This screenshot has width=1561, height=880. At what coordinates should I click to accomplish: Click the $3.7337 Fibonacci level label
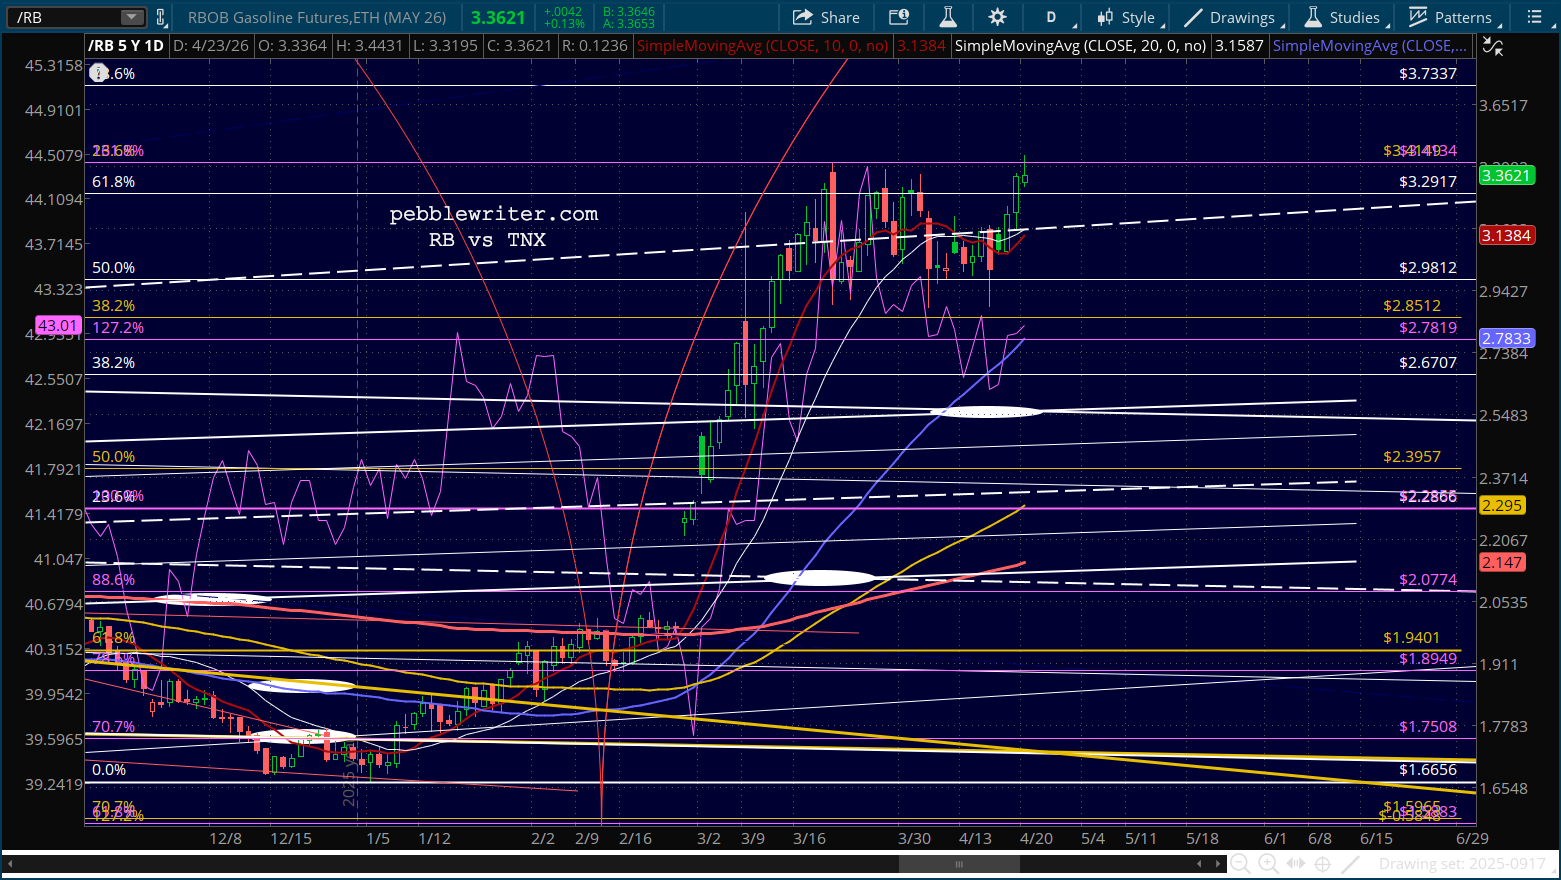tap(1428, 73)
